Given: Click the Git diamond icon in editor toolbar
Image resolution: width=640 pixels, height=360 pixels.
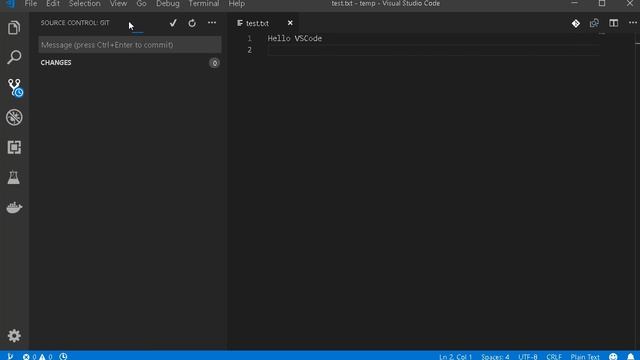Looking at the screenshot, I should coord(576,23).
